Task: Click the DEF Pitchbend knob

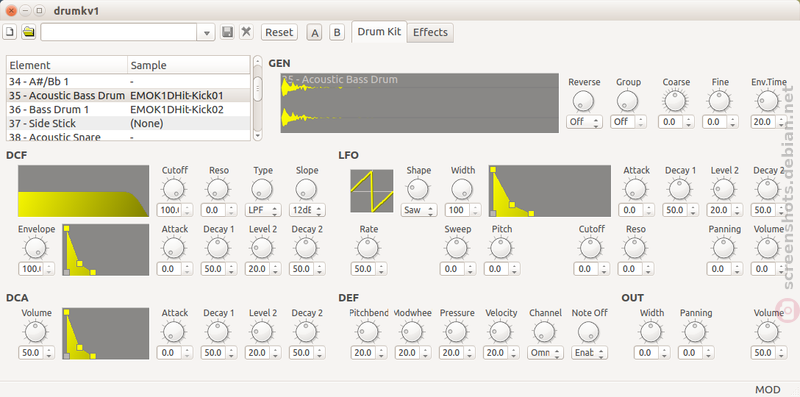Action: [368, 332]
